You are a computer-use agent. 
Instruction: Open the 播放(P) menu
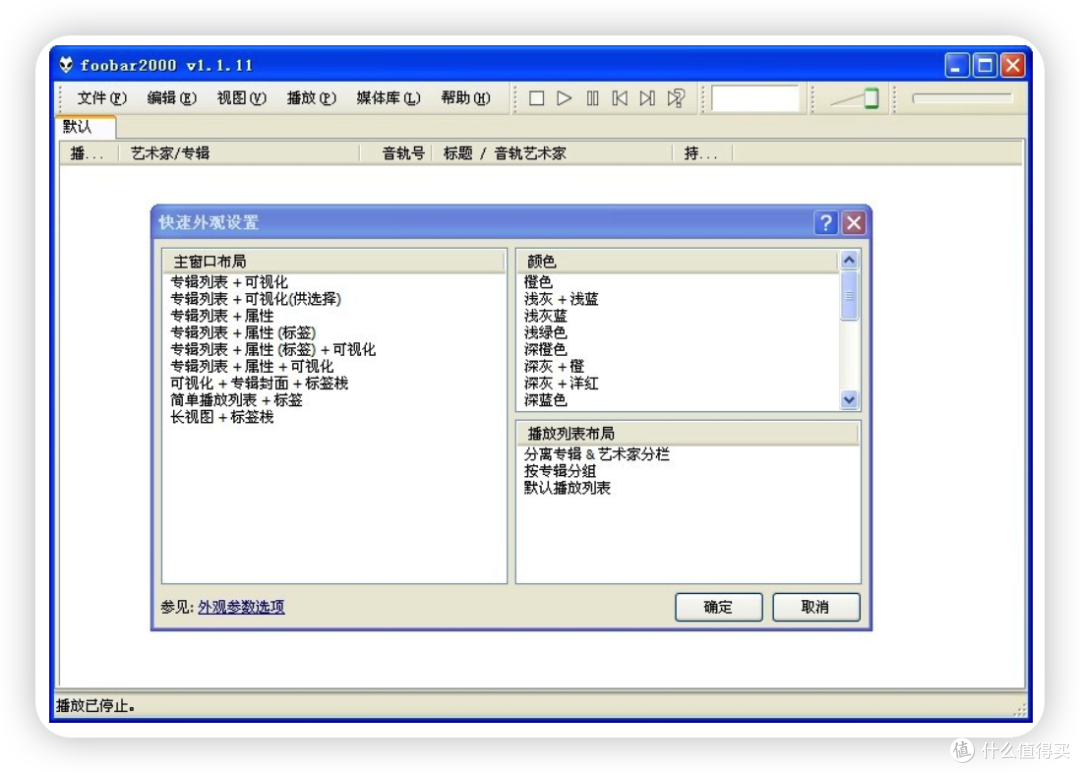[311, 98]
